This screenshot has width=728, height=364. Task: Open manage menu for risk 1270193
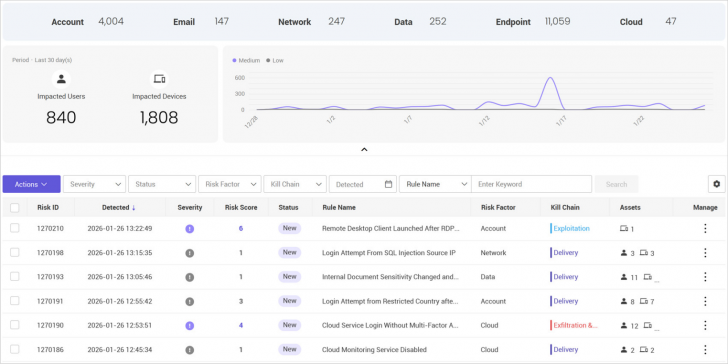[x=705, y=277]
